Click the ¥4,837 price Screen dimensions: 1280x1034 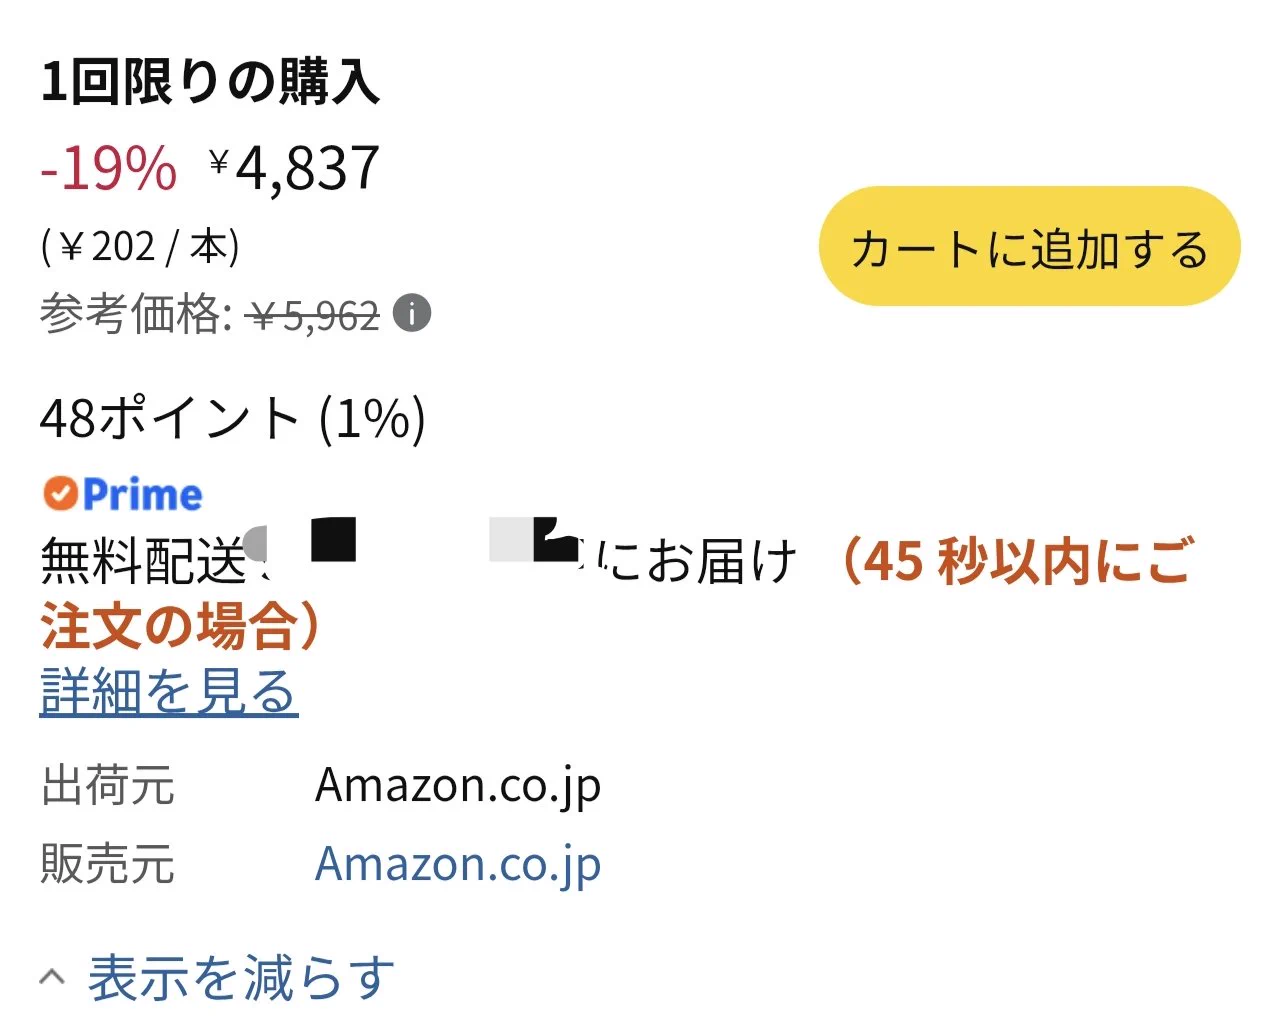click(x=295, y=167)
